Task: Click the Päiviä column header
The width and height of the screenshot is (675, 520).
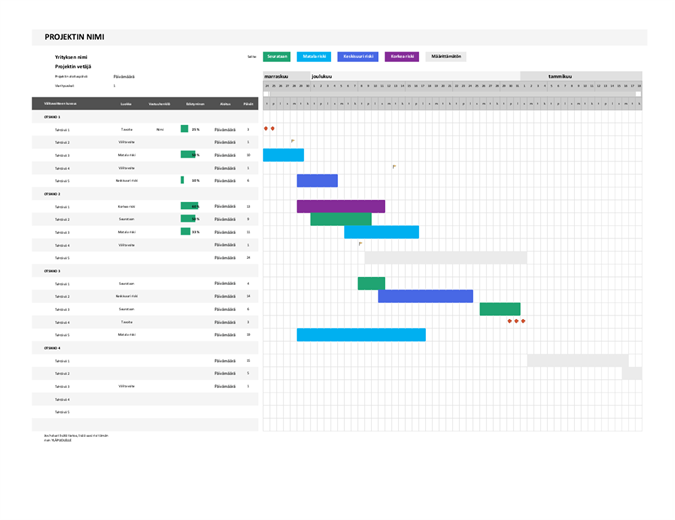Action: (248, 104)
